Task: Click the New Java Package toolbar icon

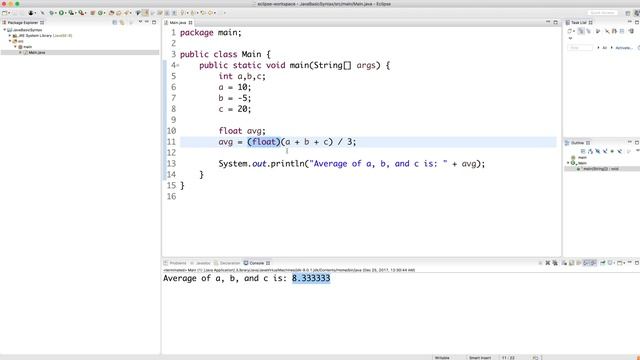Action: [x=93, y=13]
